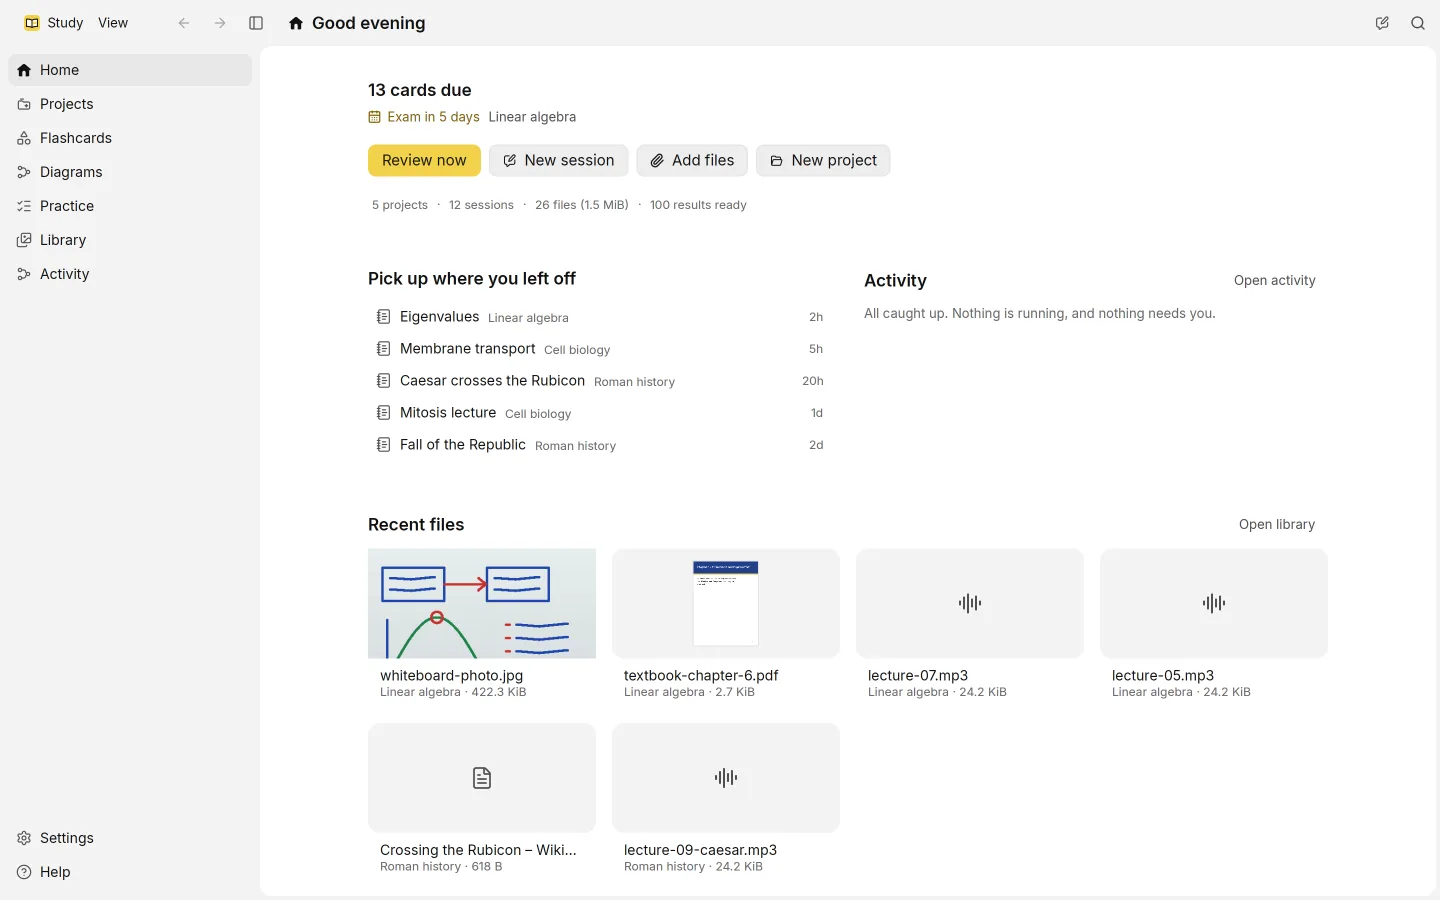Click the home icon beside Good evening

tap(296, 23)
